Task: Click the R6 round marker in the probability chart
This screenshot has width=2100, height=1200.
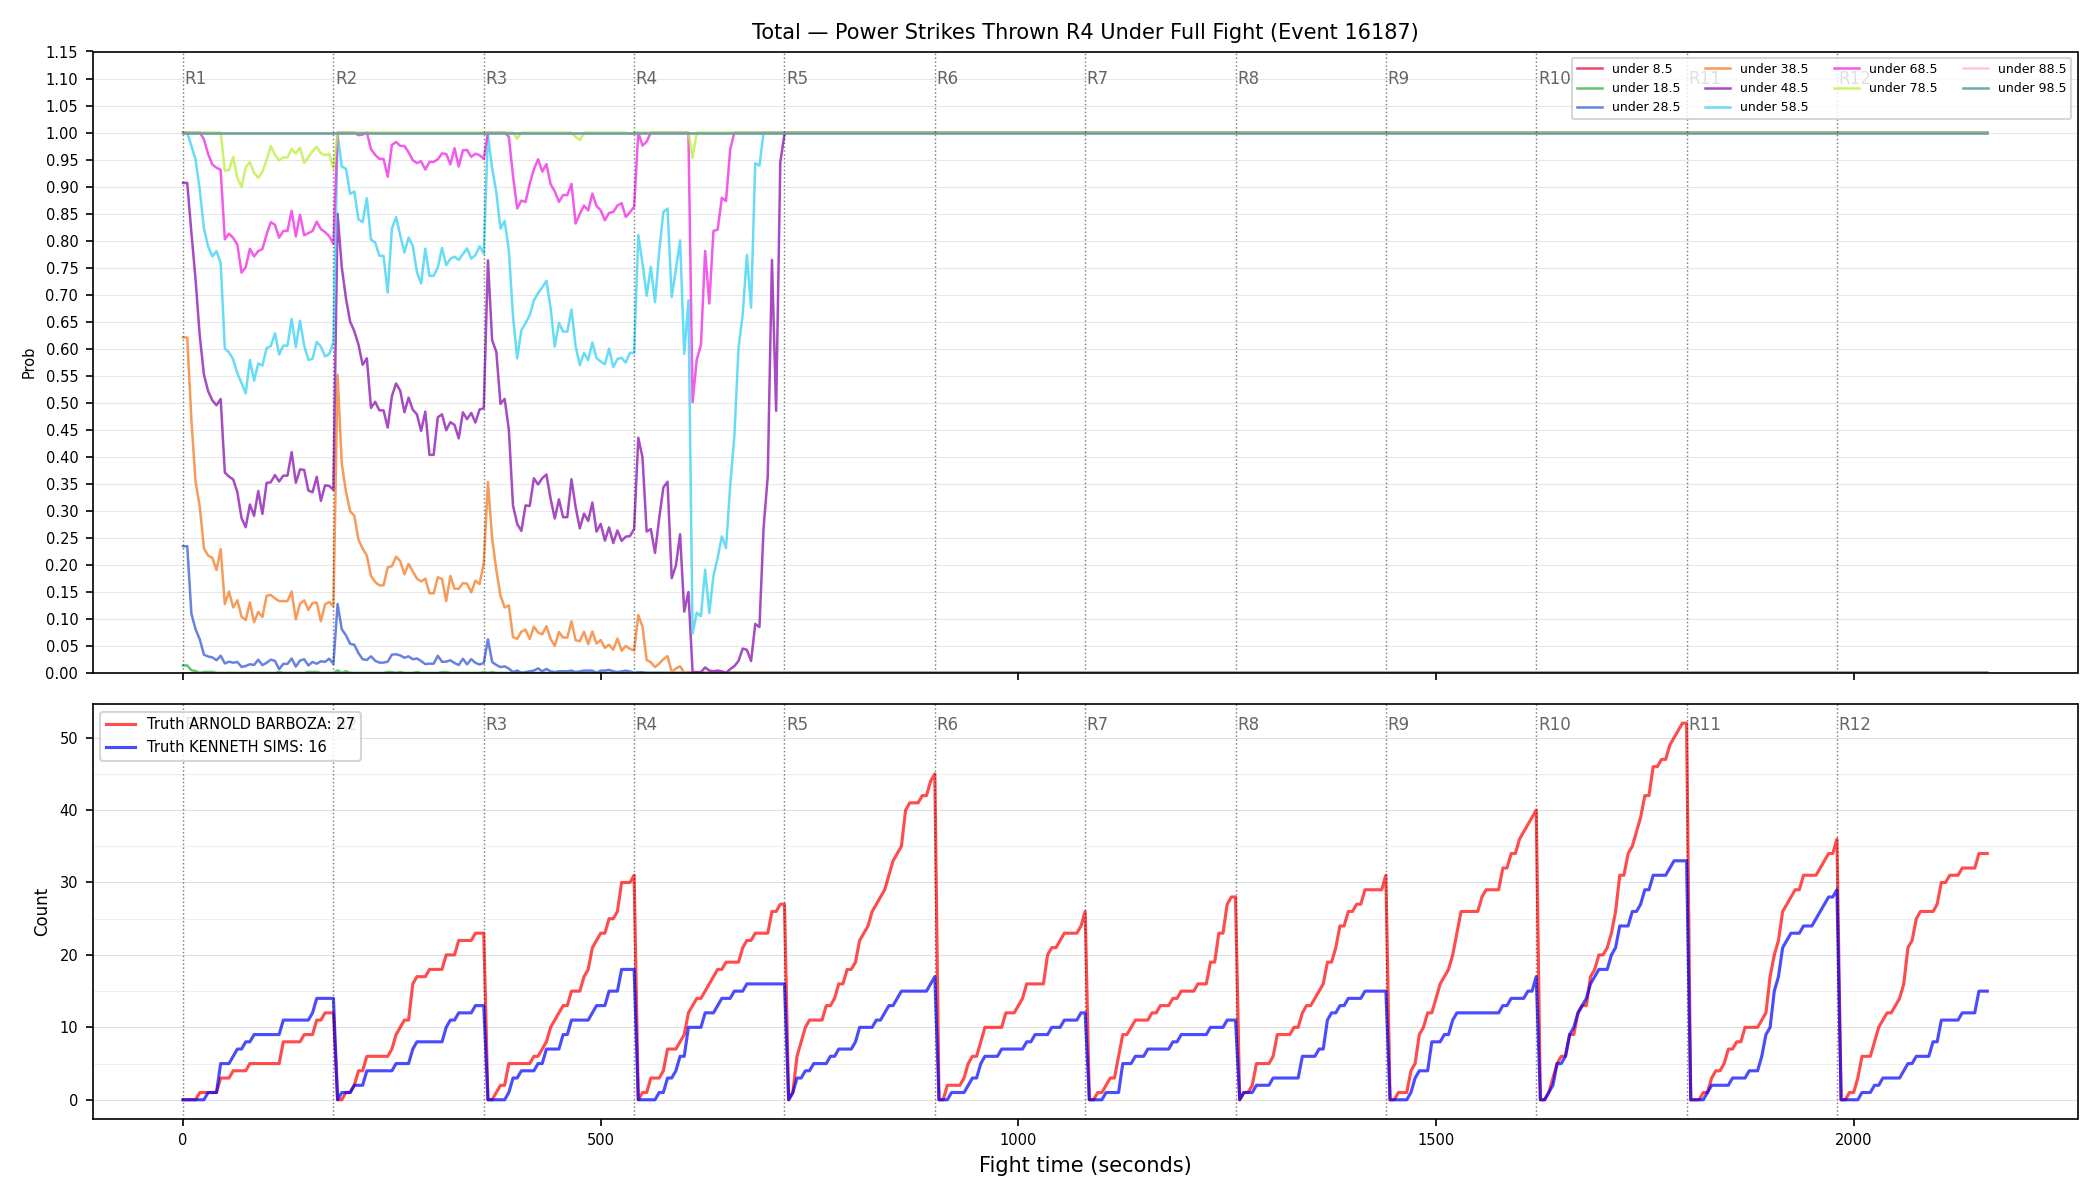Action: coord(947,78)
